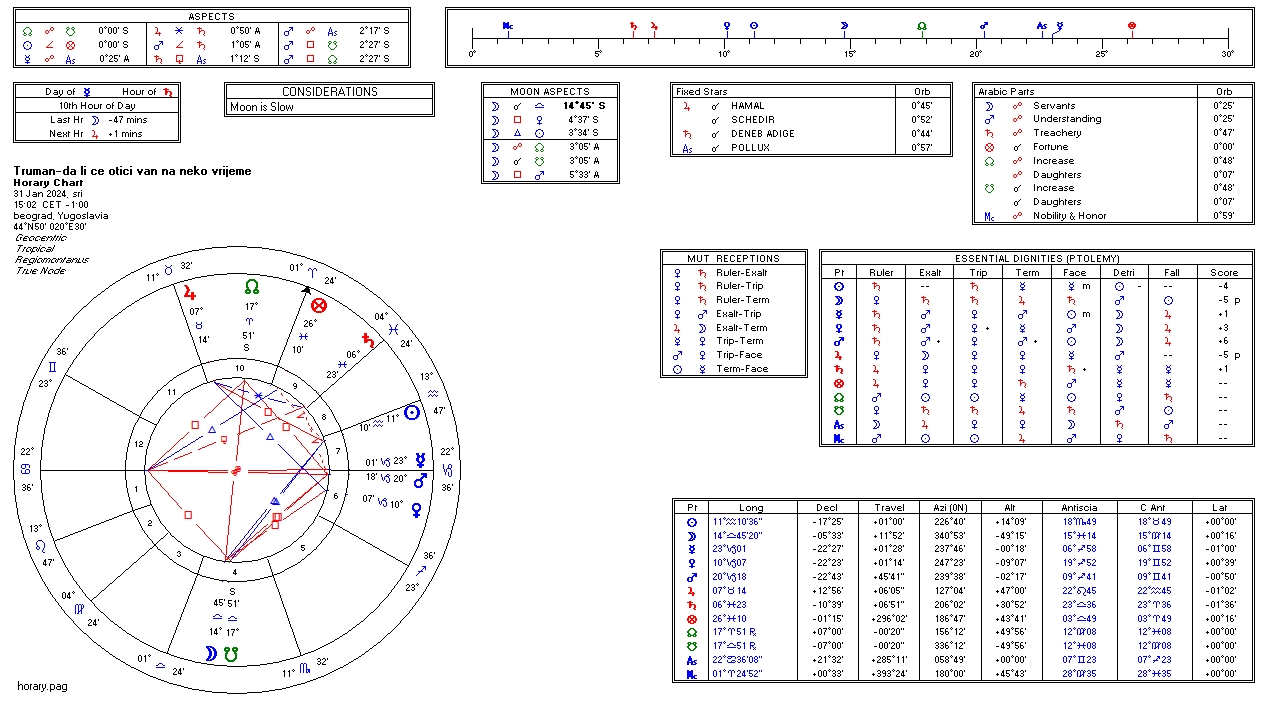This screenshot has width=1267, height=701.
Task: Select the Mars marker on the degree scale
Action: tap(984, 25)
